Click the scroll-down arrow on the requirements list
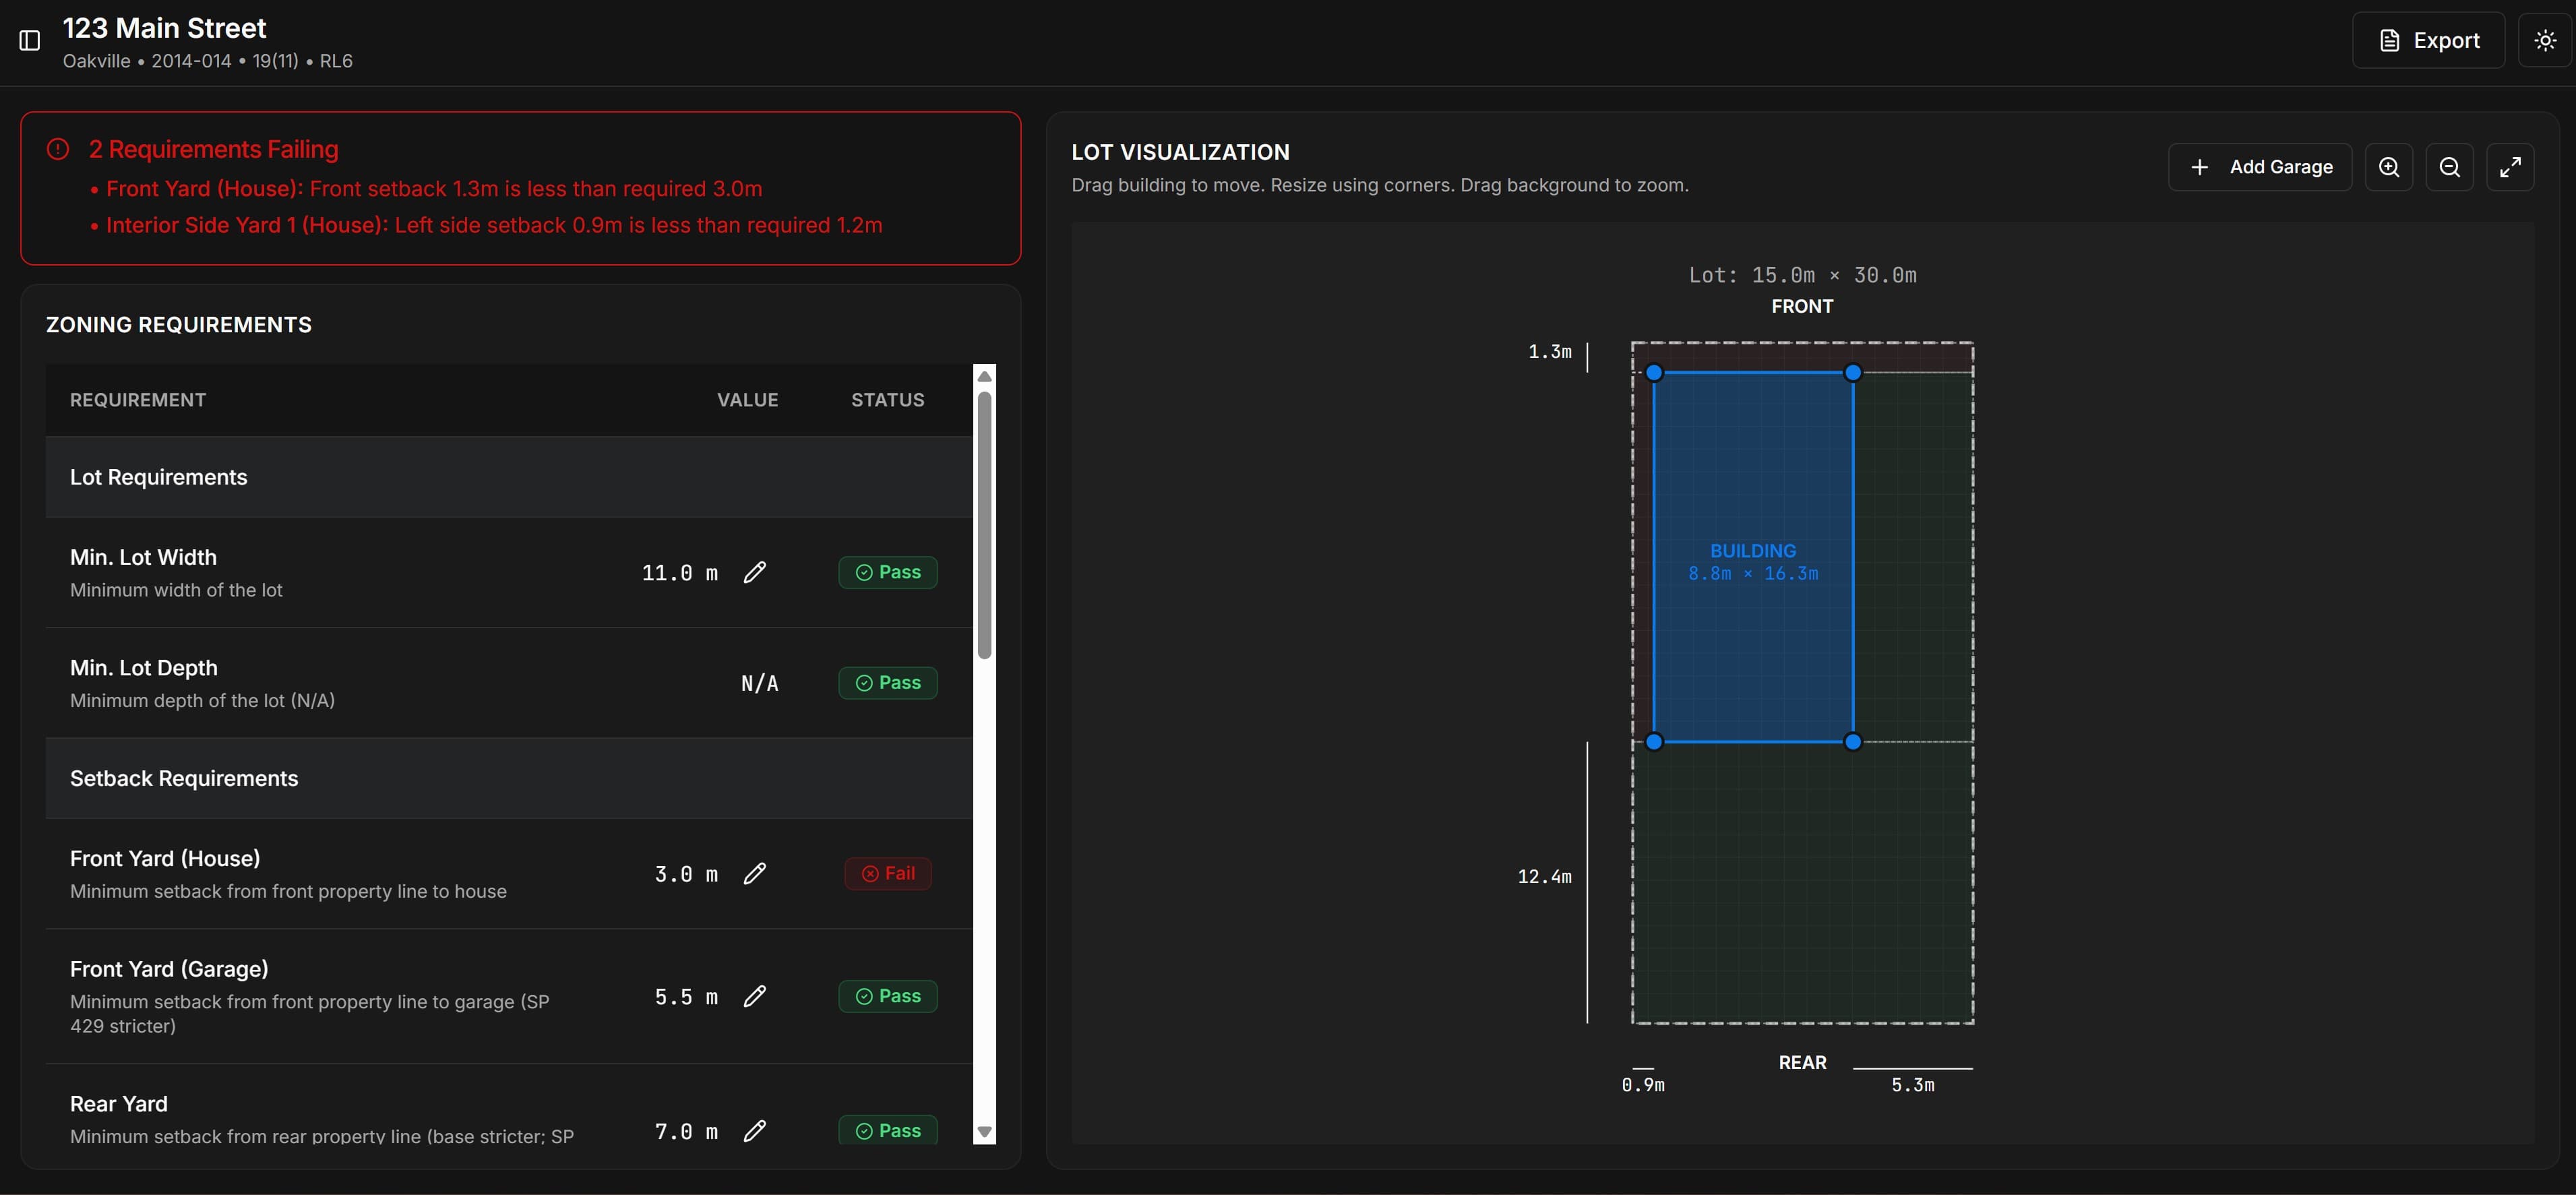This screenshot has width=2576, height=1195. [x=985, y=1133]
